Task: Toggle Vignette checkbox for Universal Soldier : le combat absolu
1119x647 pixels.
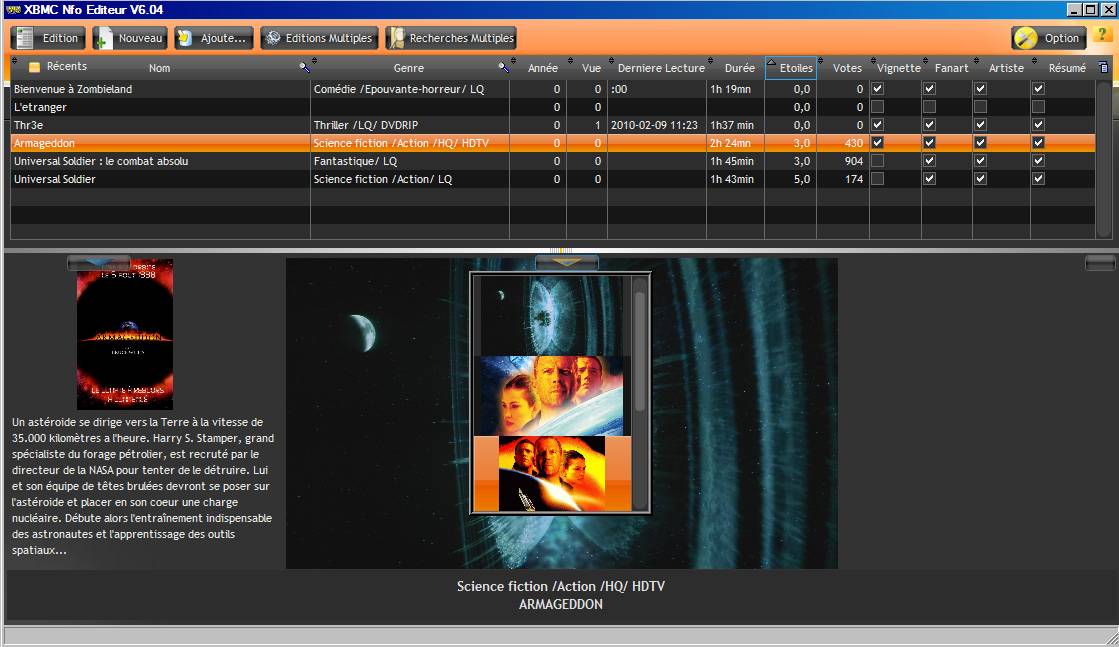Action: click(878, 161)
